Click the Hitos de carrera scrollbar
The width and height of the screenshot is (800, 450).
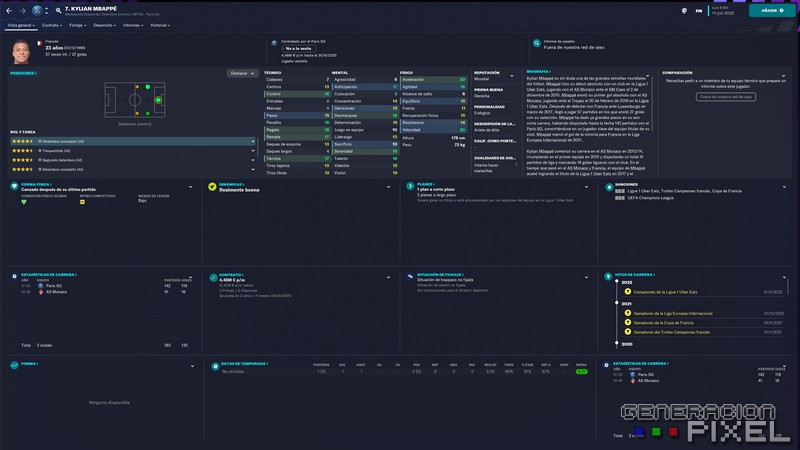pos(788,286)
